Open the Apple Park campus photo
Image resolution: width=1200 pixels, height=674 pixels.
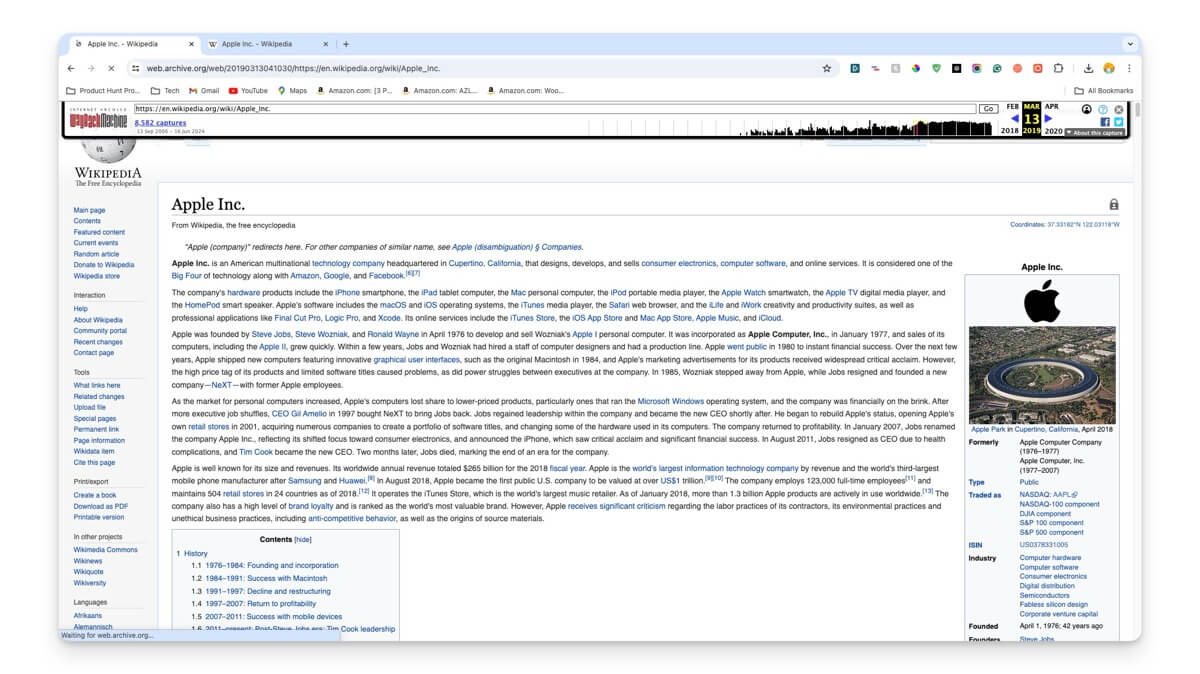(1041, 375)
